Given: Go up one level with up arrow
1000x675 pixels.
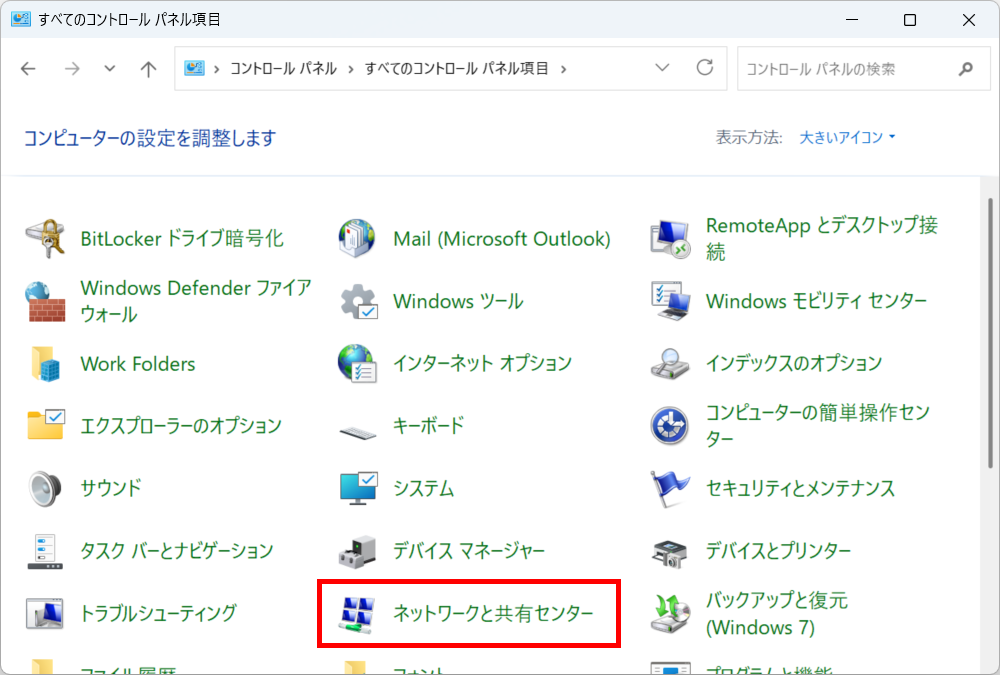Looking at the screenshot, I should (148, 68).
